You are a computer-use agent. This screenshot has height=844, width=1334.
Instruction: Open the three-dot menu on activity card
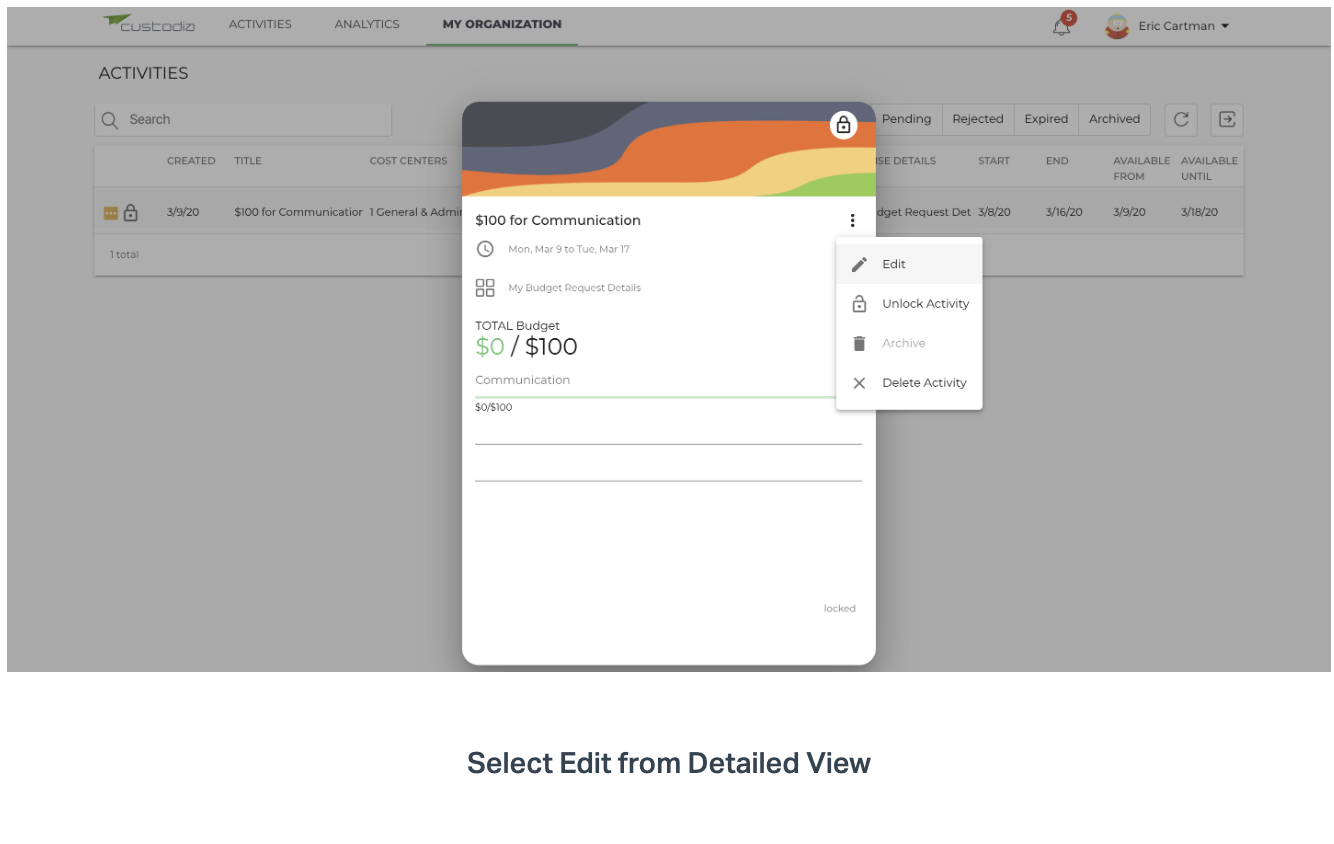point(852,221)
